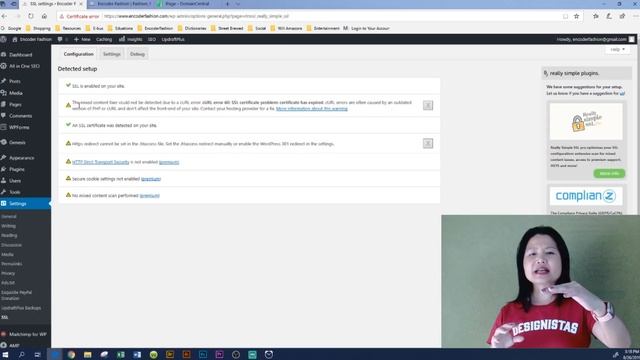This screenshot has height=360, width=640.
Task: Click the star icon to favorite page
Action: click(x=576, y=16)
